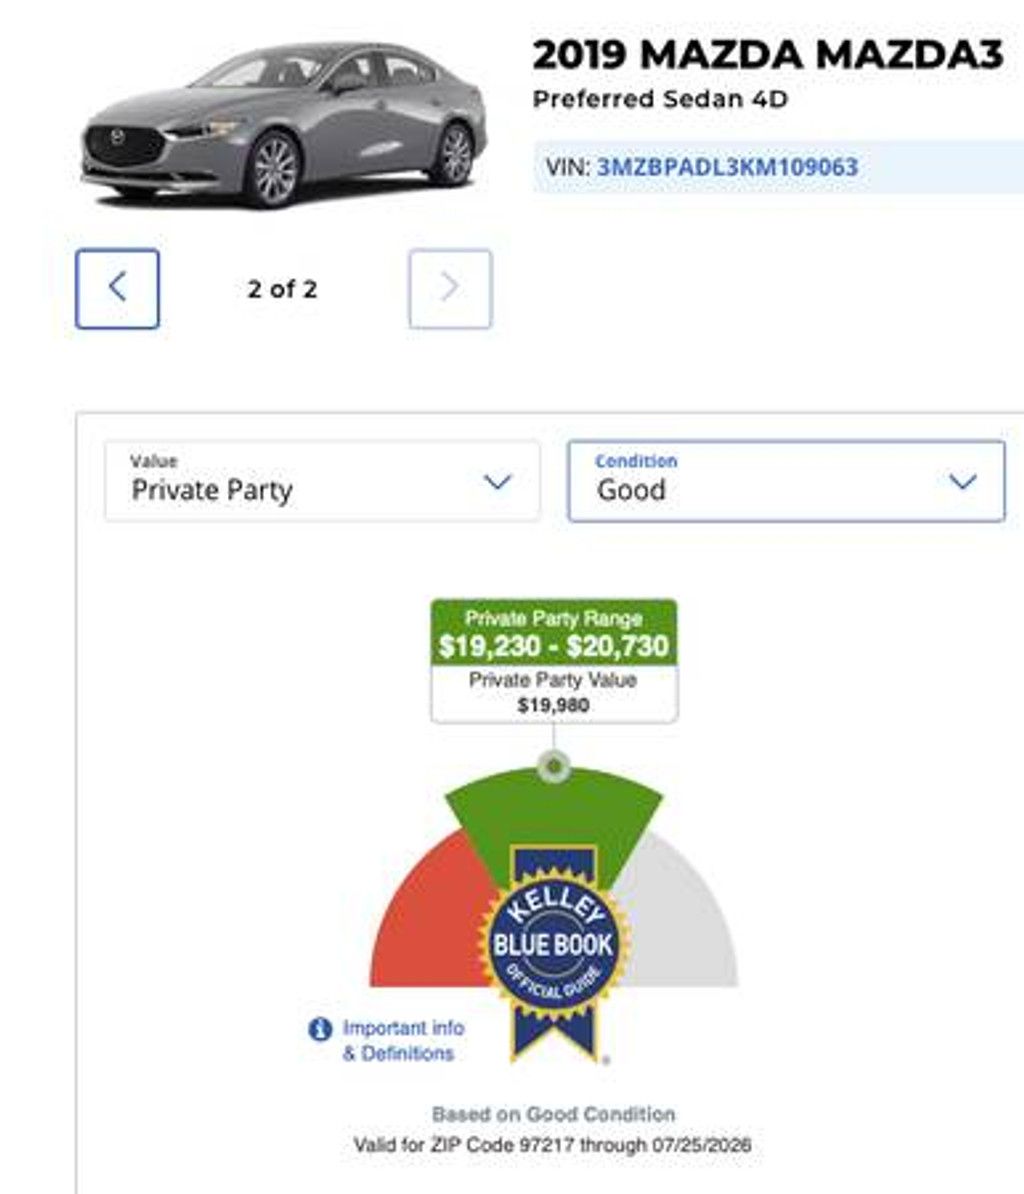
Task: Expand the chevron in the Condition selector
Action: point(962,481)
